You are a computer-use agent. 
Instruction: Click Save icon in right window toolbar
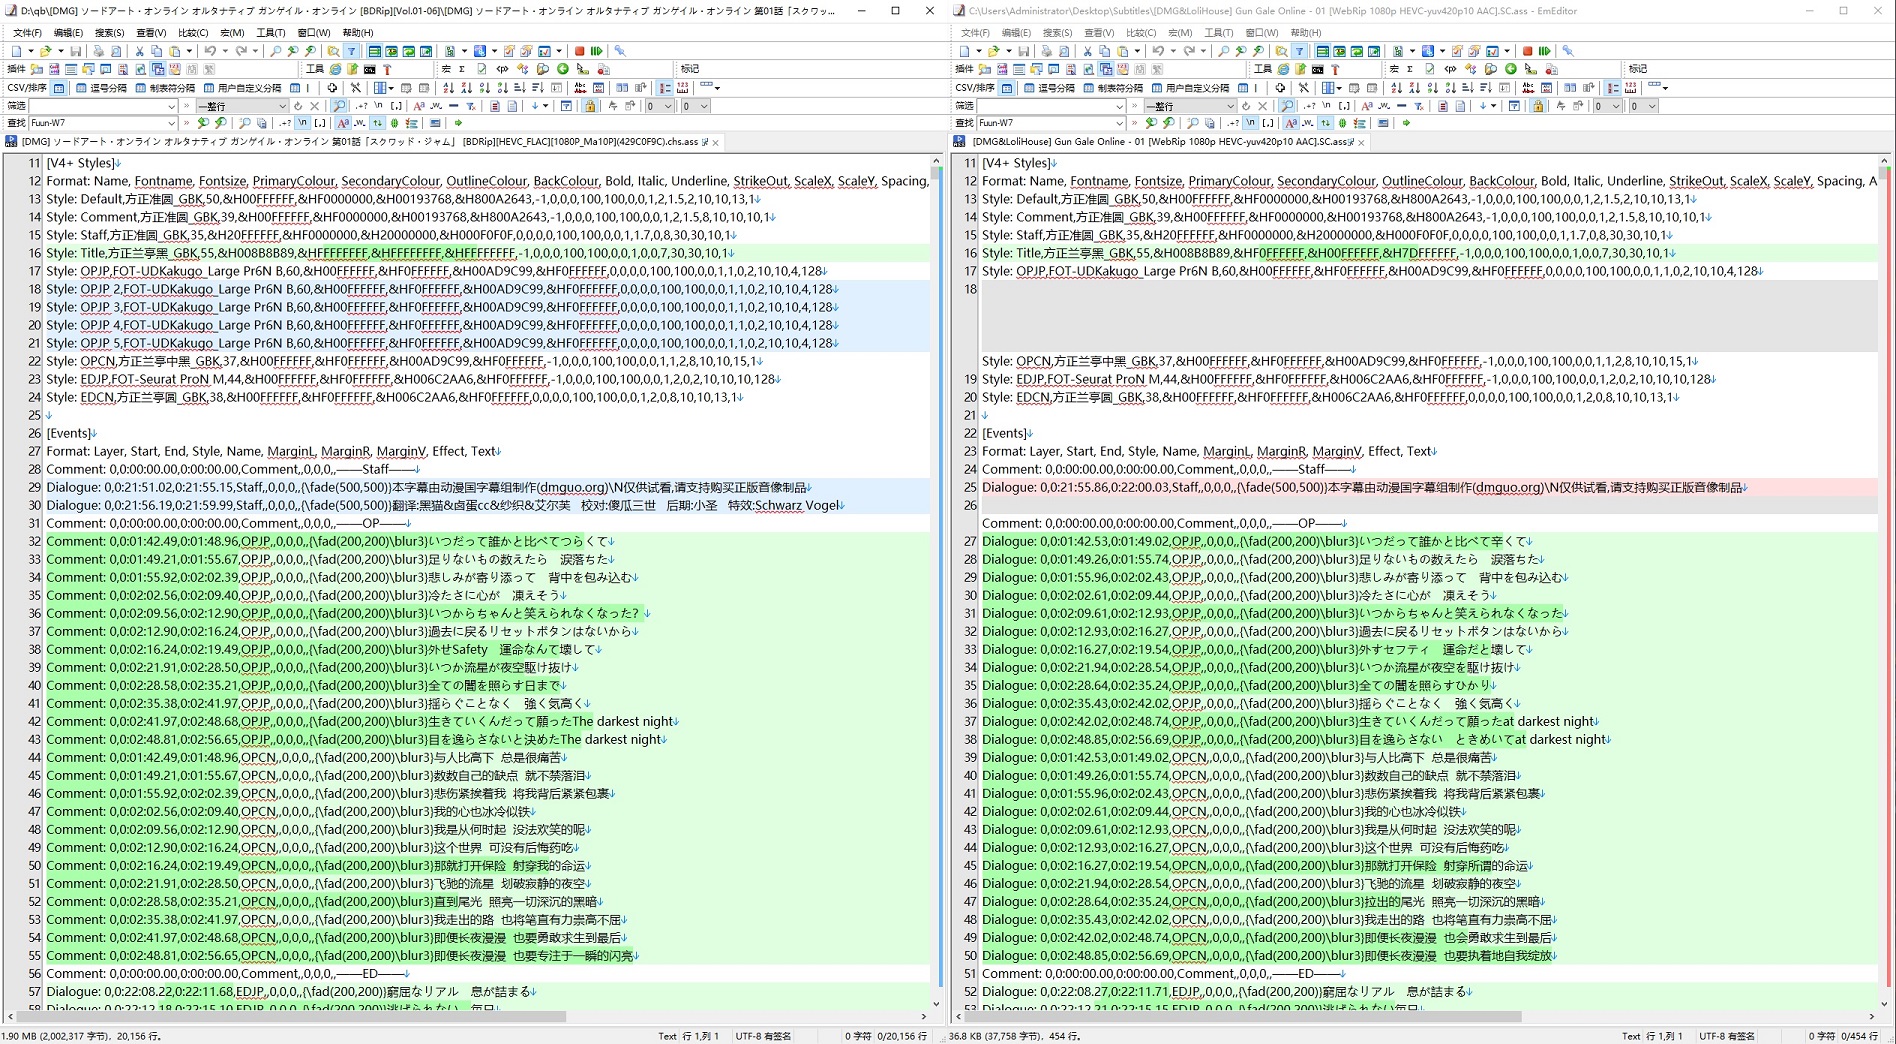(x=1023, y=51)
